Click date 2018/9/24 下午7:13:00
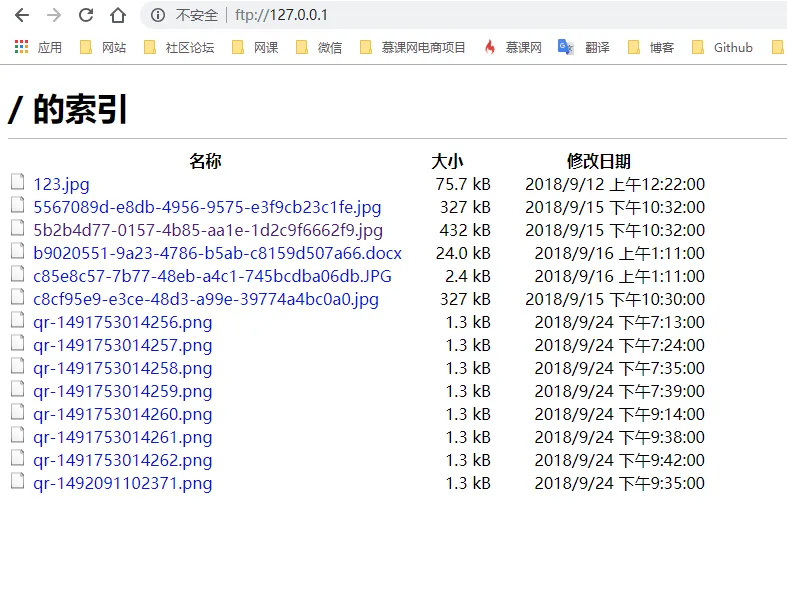Viewport: 787px width, 594px height. click(619, 322)
